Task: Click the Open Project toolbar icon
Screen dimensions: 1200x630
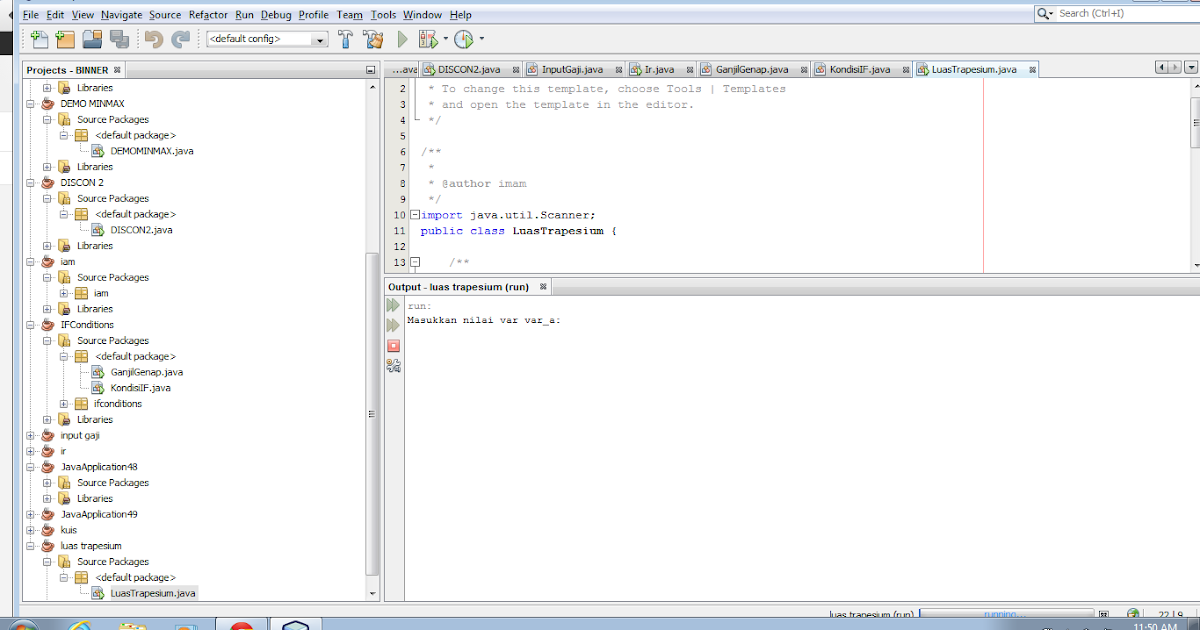Action: (x=93, y=39)
